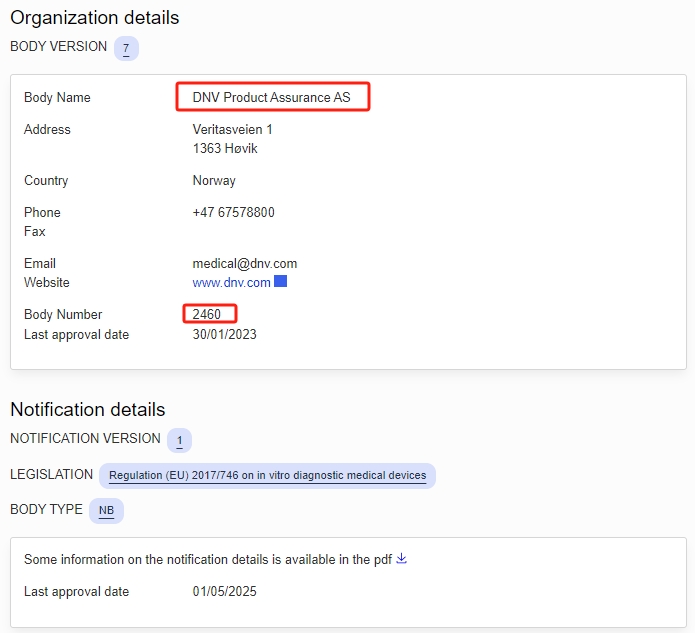Open the www.dnv.com website link
The height and width of the screenshot is (633, 695).
tap(231, 282)
